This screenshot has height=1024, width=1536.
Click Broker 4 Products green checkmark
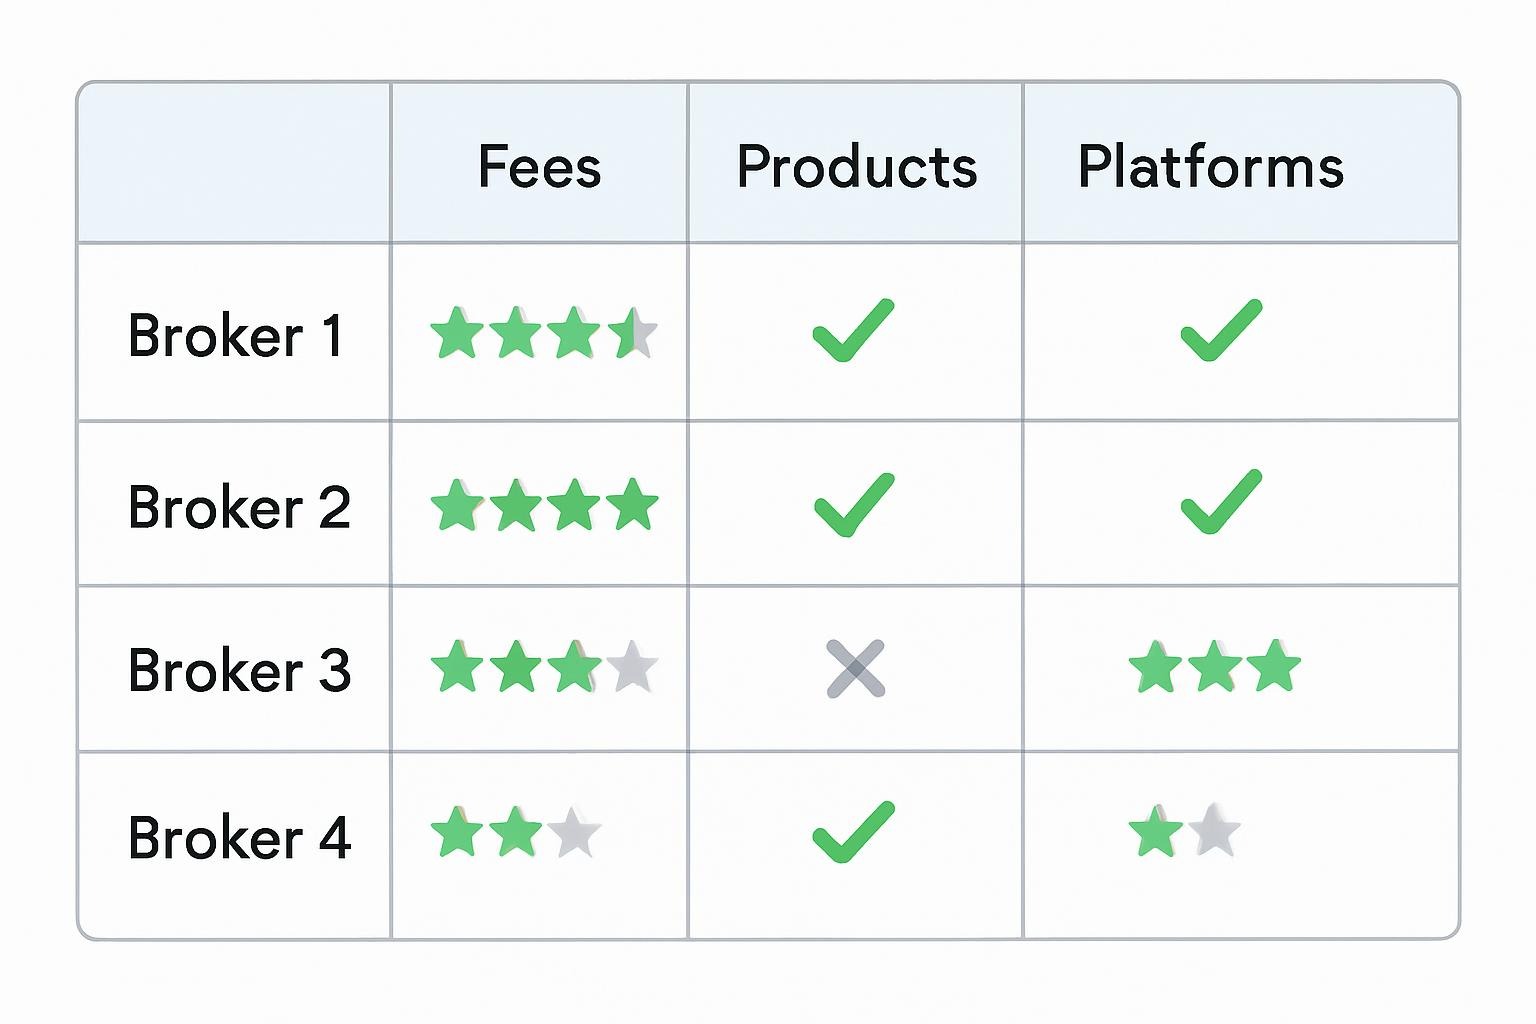pyautogui.click(x=853, y=832)
